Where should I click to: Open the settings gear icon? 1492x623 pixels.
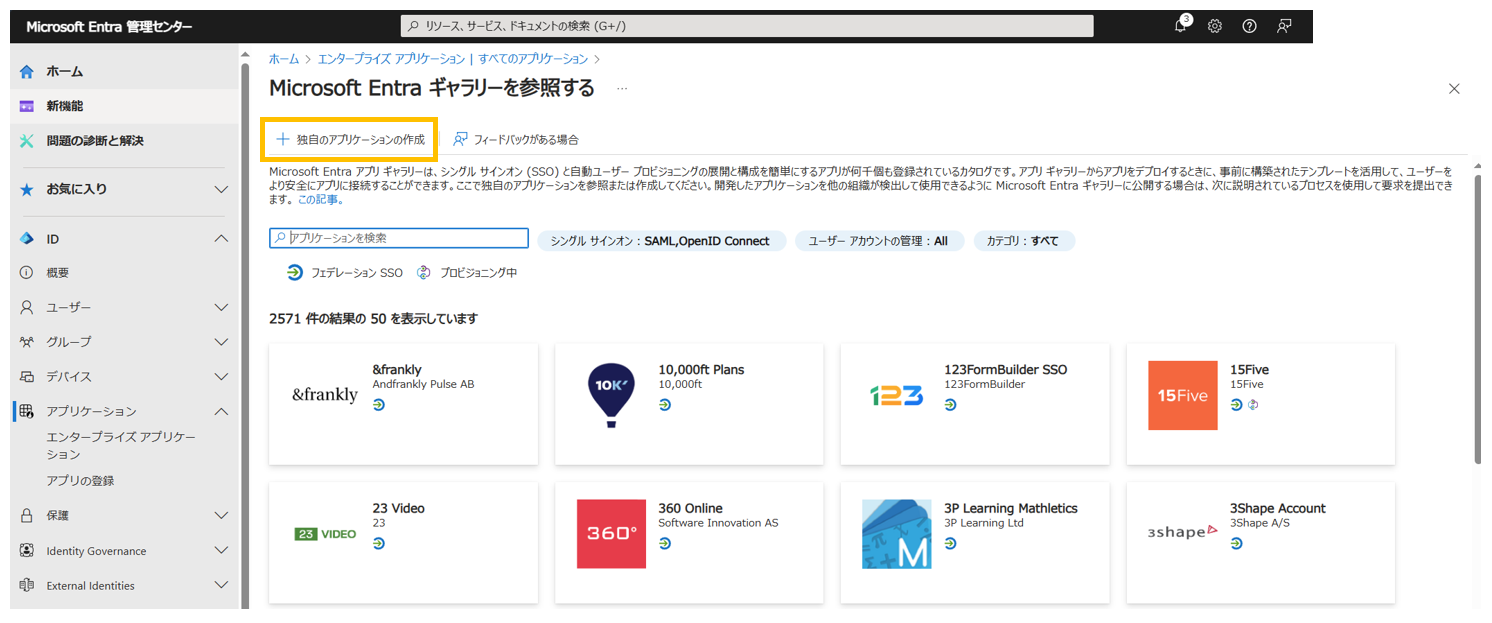pyautogui.click(x=1215, y=27)
